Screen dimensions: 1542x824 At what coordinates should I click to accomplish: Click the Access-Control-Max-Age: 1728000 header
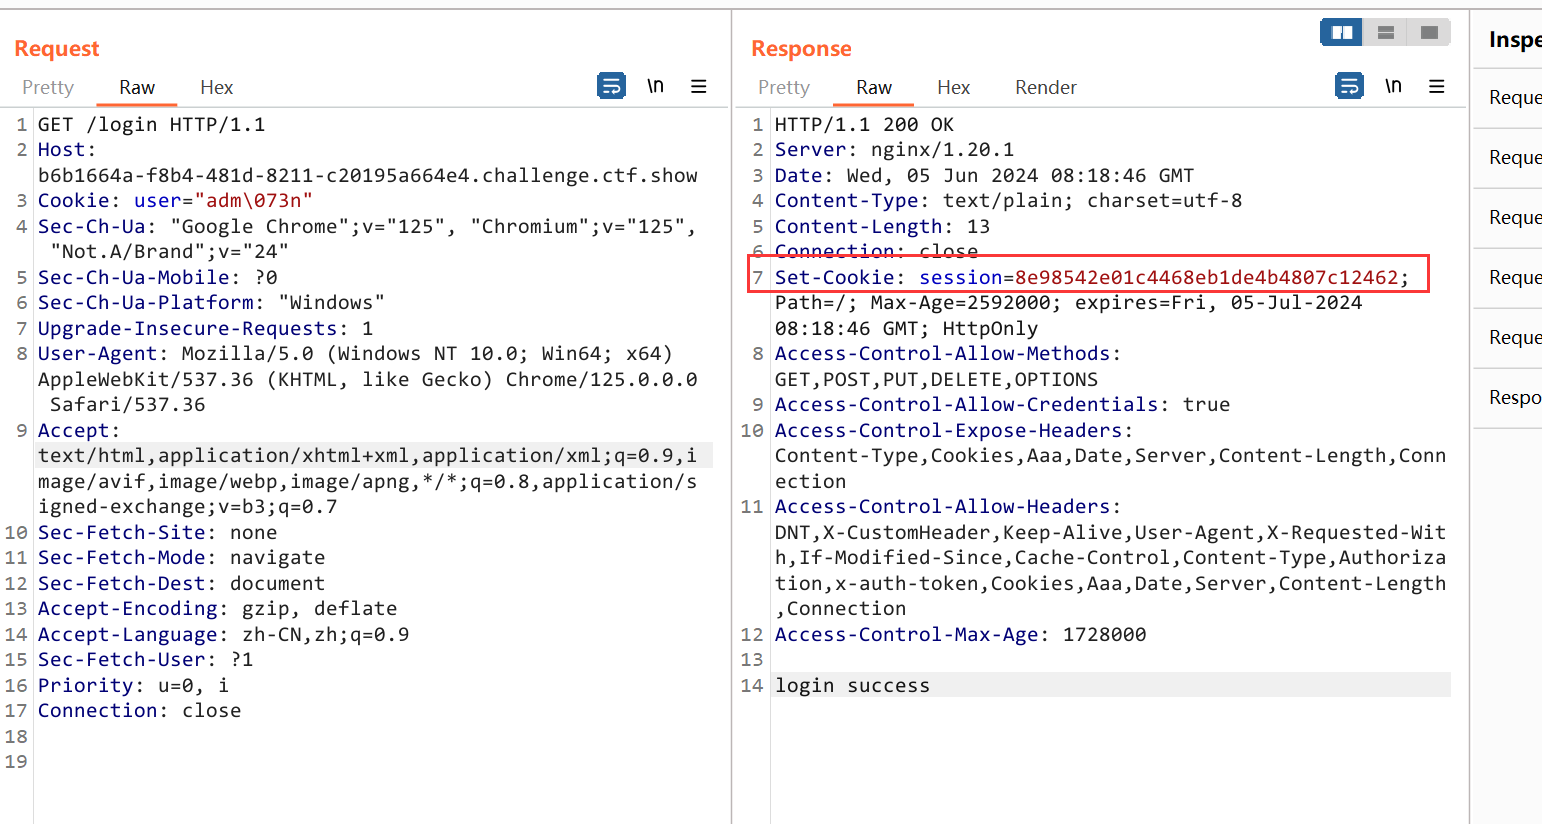click(x=961, y=635)
